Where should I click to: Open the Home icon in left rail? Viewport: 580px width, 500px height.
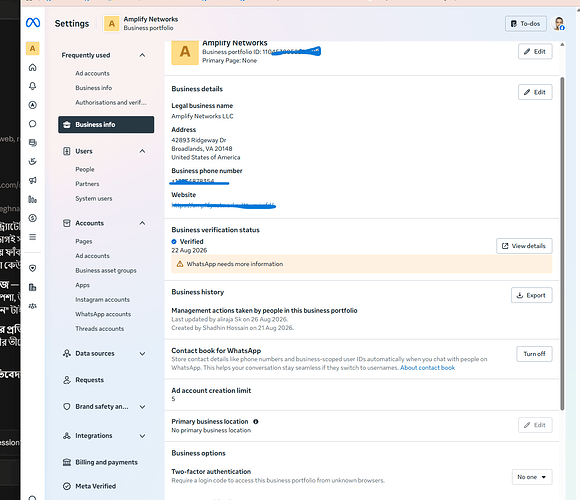point(33,67)
